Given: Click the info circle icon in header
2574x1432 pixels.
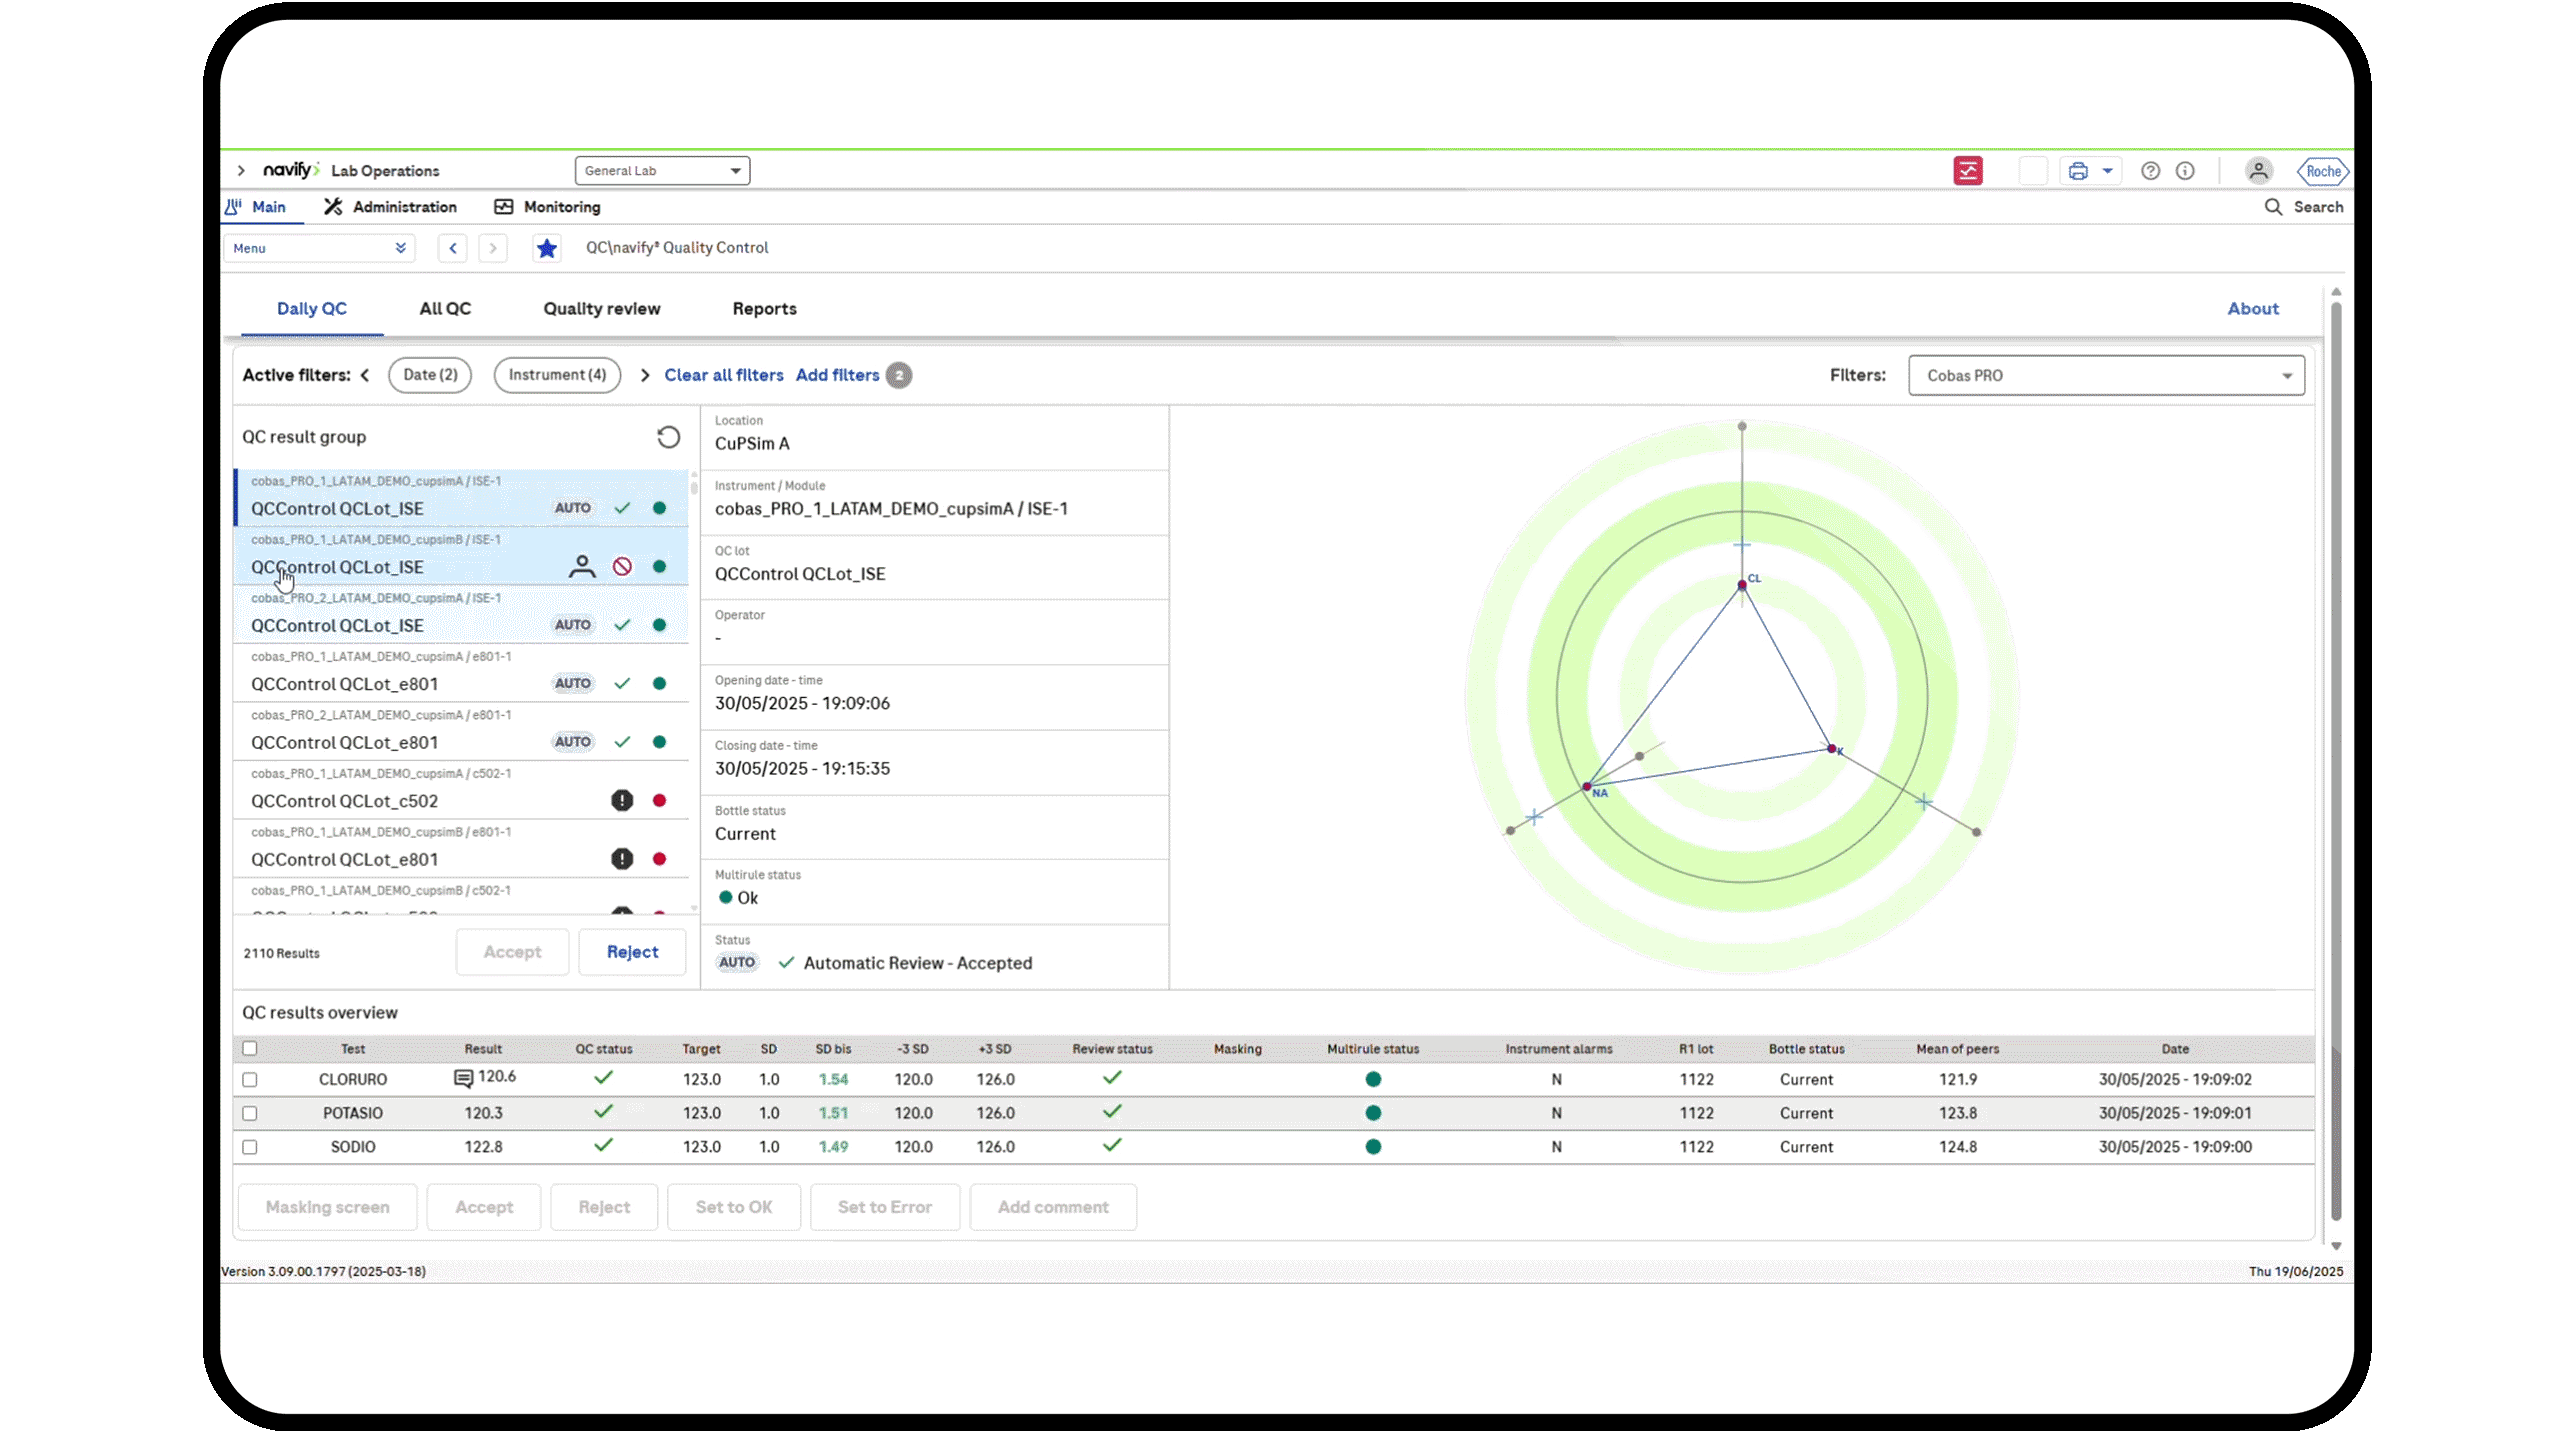Looking at the screenshot, I should coord(2185,171).
